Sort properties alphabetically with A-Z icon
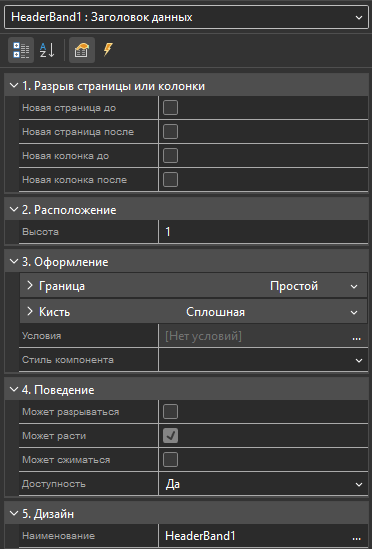This screenshot has height=549, width=372. (x=47, y=50)
